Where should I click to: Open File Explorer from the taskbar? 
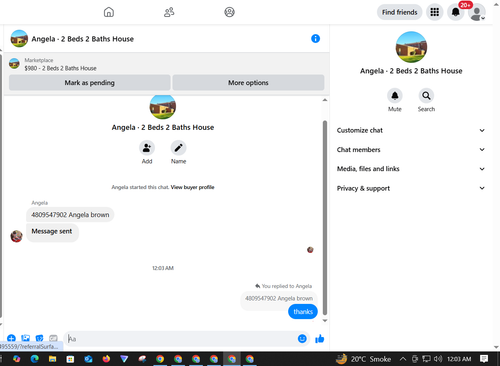click(x=52, y=359)
